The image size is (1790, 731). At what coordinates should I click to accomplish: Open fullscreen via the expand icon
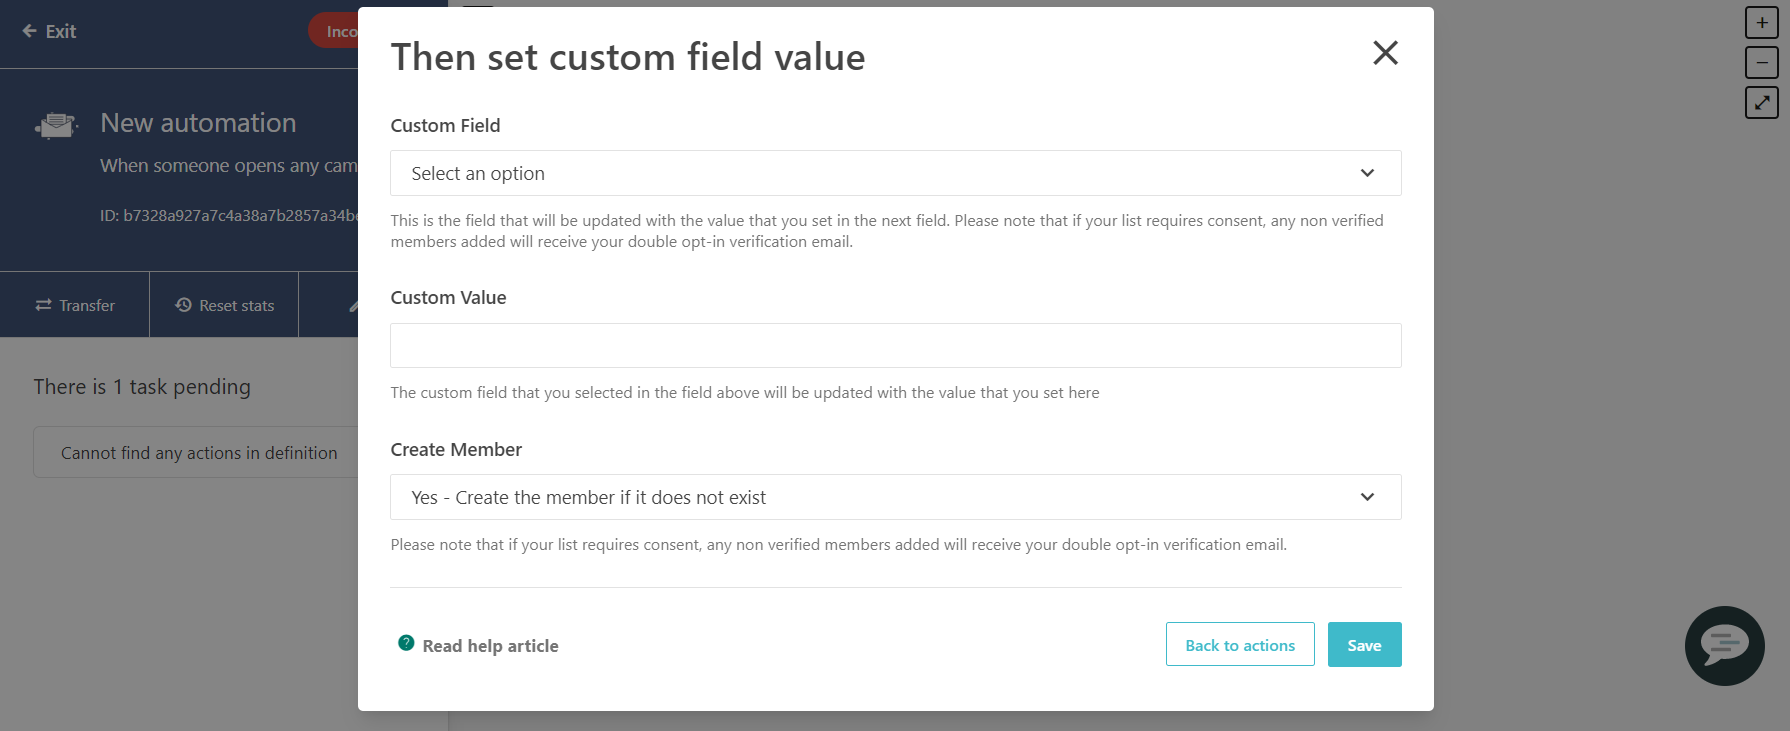pyautogui.click(x=1762, y=102)
